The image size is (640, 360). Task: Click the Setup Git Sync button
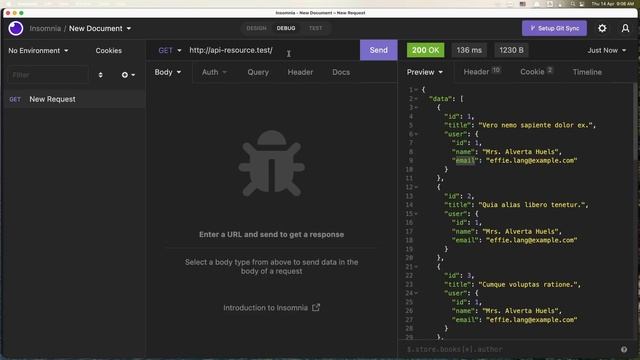pyautogui.click(x=554, y=28)
